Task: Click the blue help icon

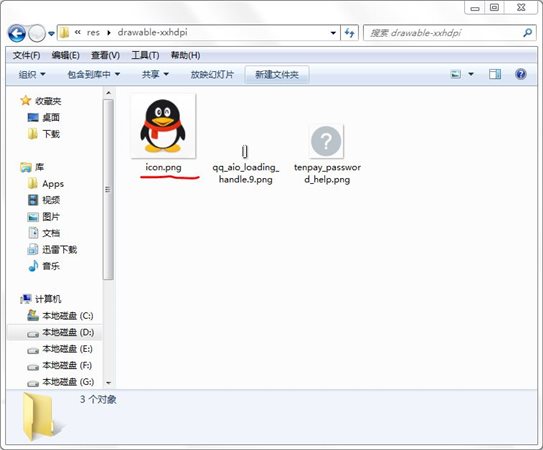Action: click(520, 74)
